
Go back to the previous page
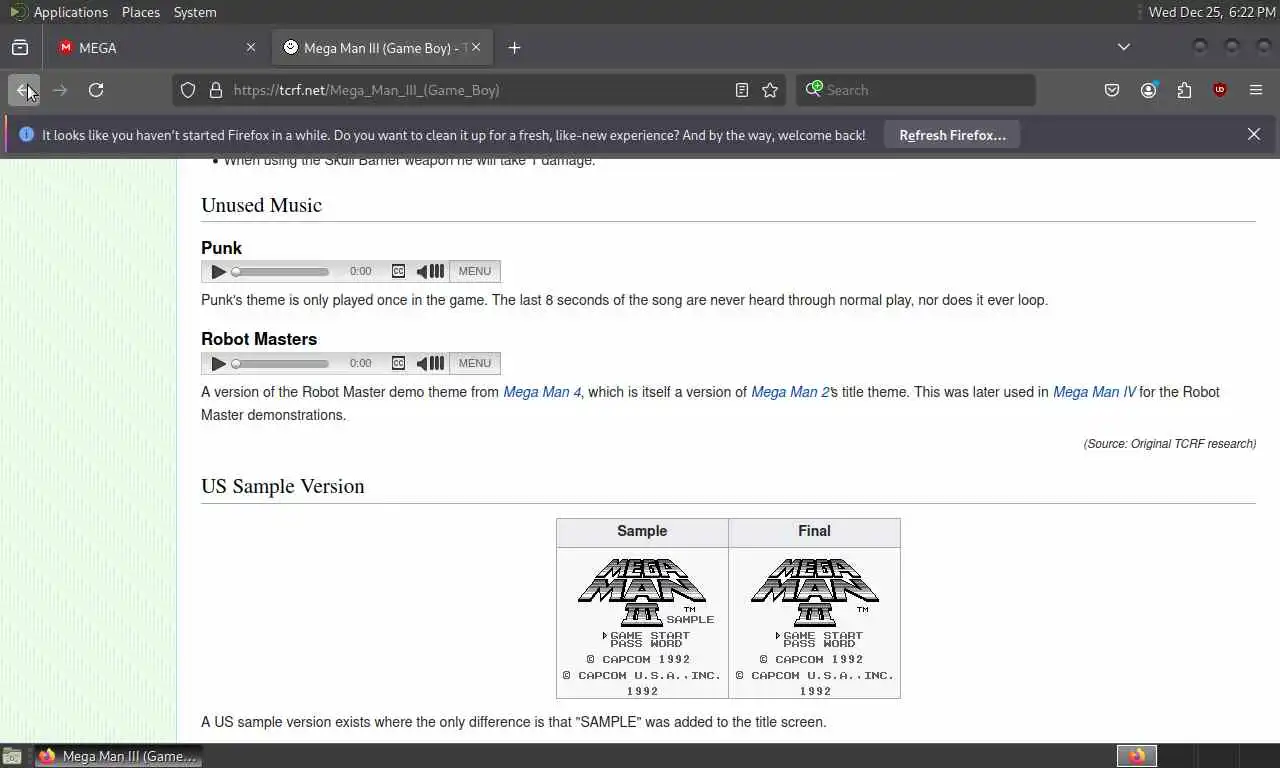point(24,90)
